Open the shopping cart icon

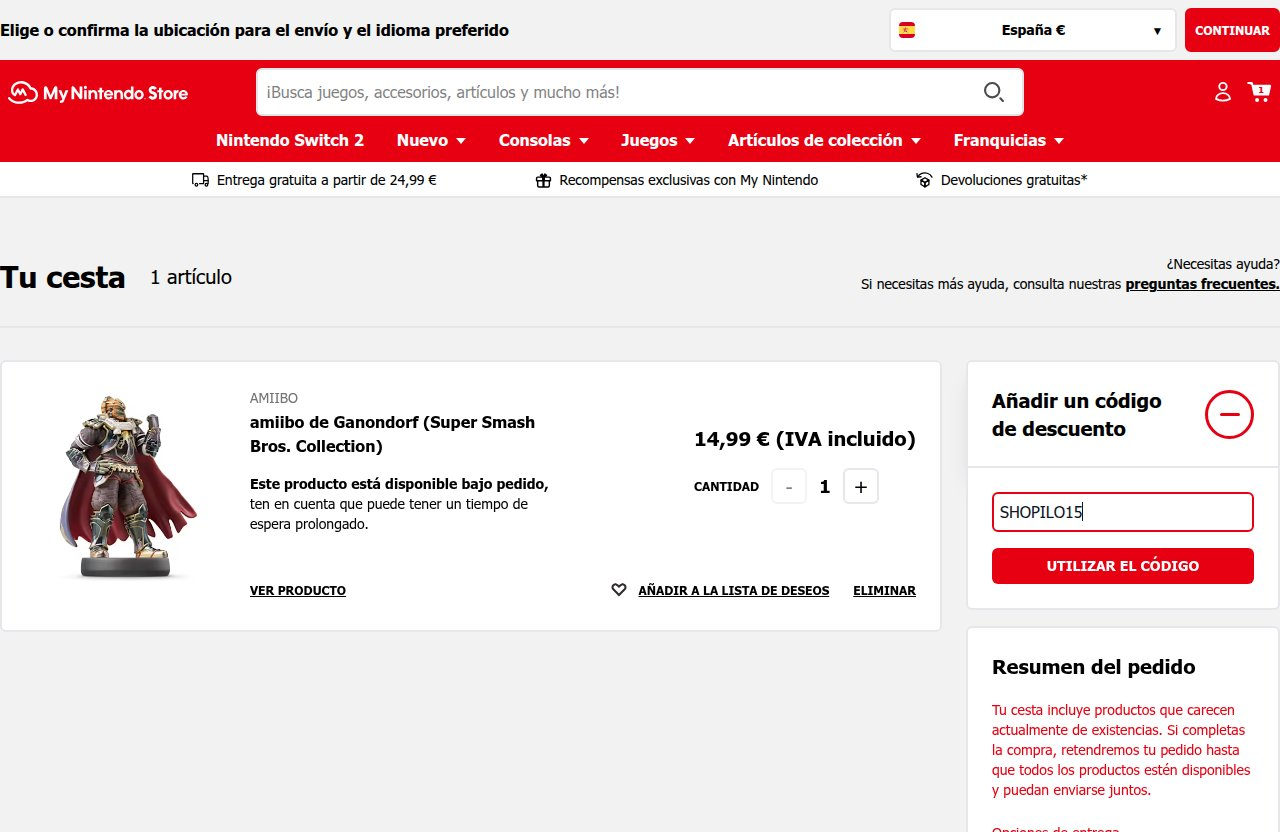(1258, 92)
